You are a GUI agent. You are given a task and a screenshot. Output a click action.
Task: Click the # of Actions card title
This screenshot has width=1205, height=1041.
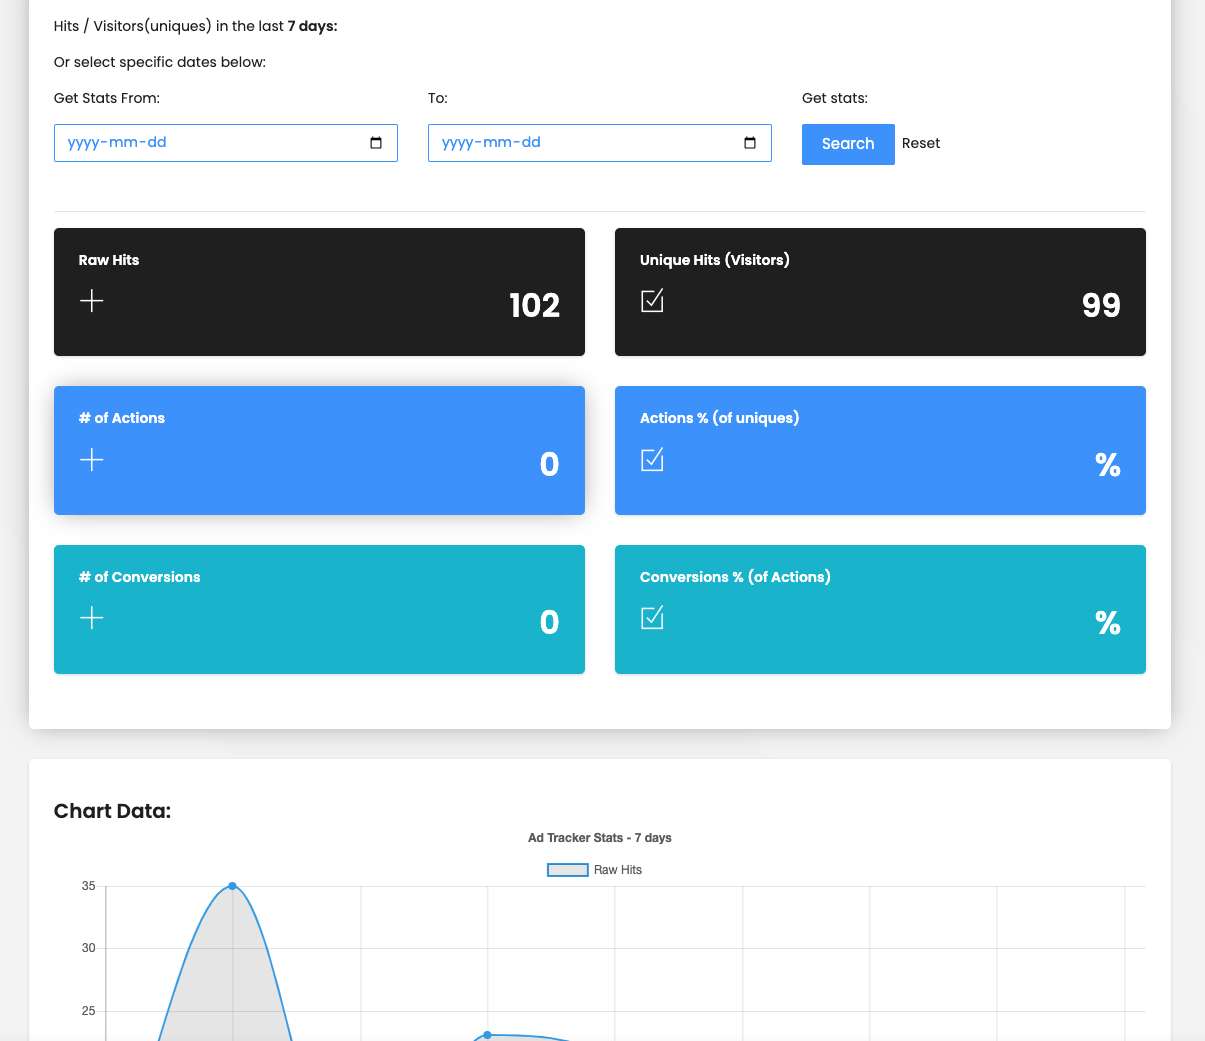tap(122, 418)
